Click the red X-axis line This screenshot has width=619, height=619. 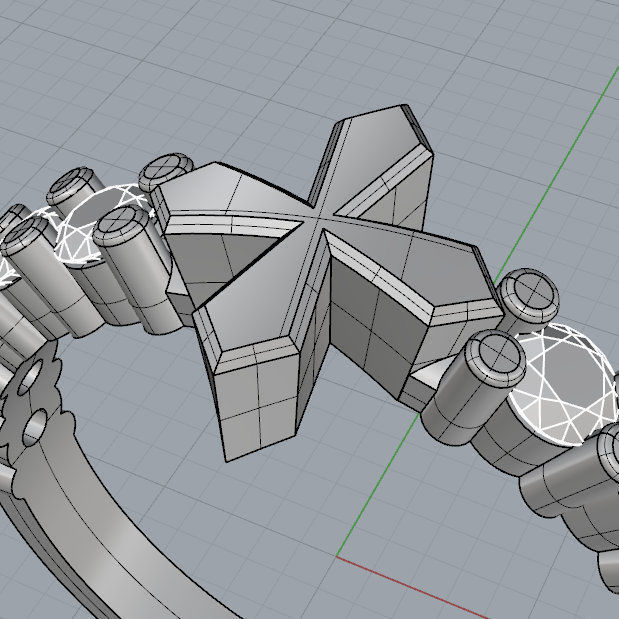(413, 587)
